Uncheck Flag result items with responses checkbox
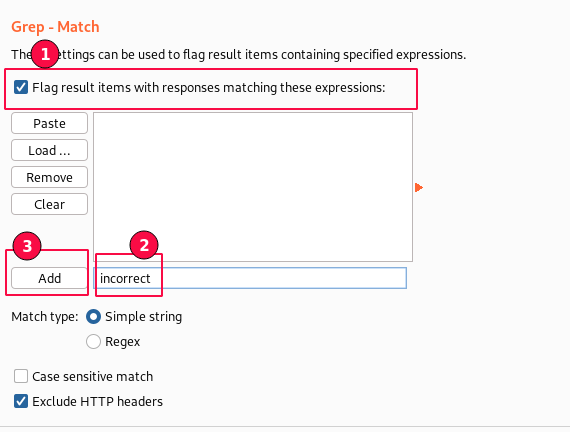 point(21,87)
